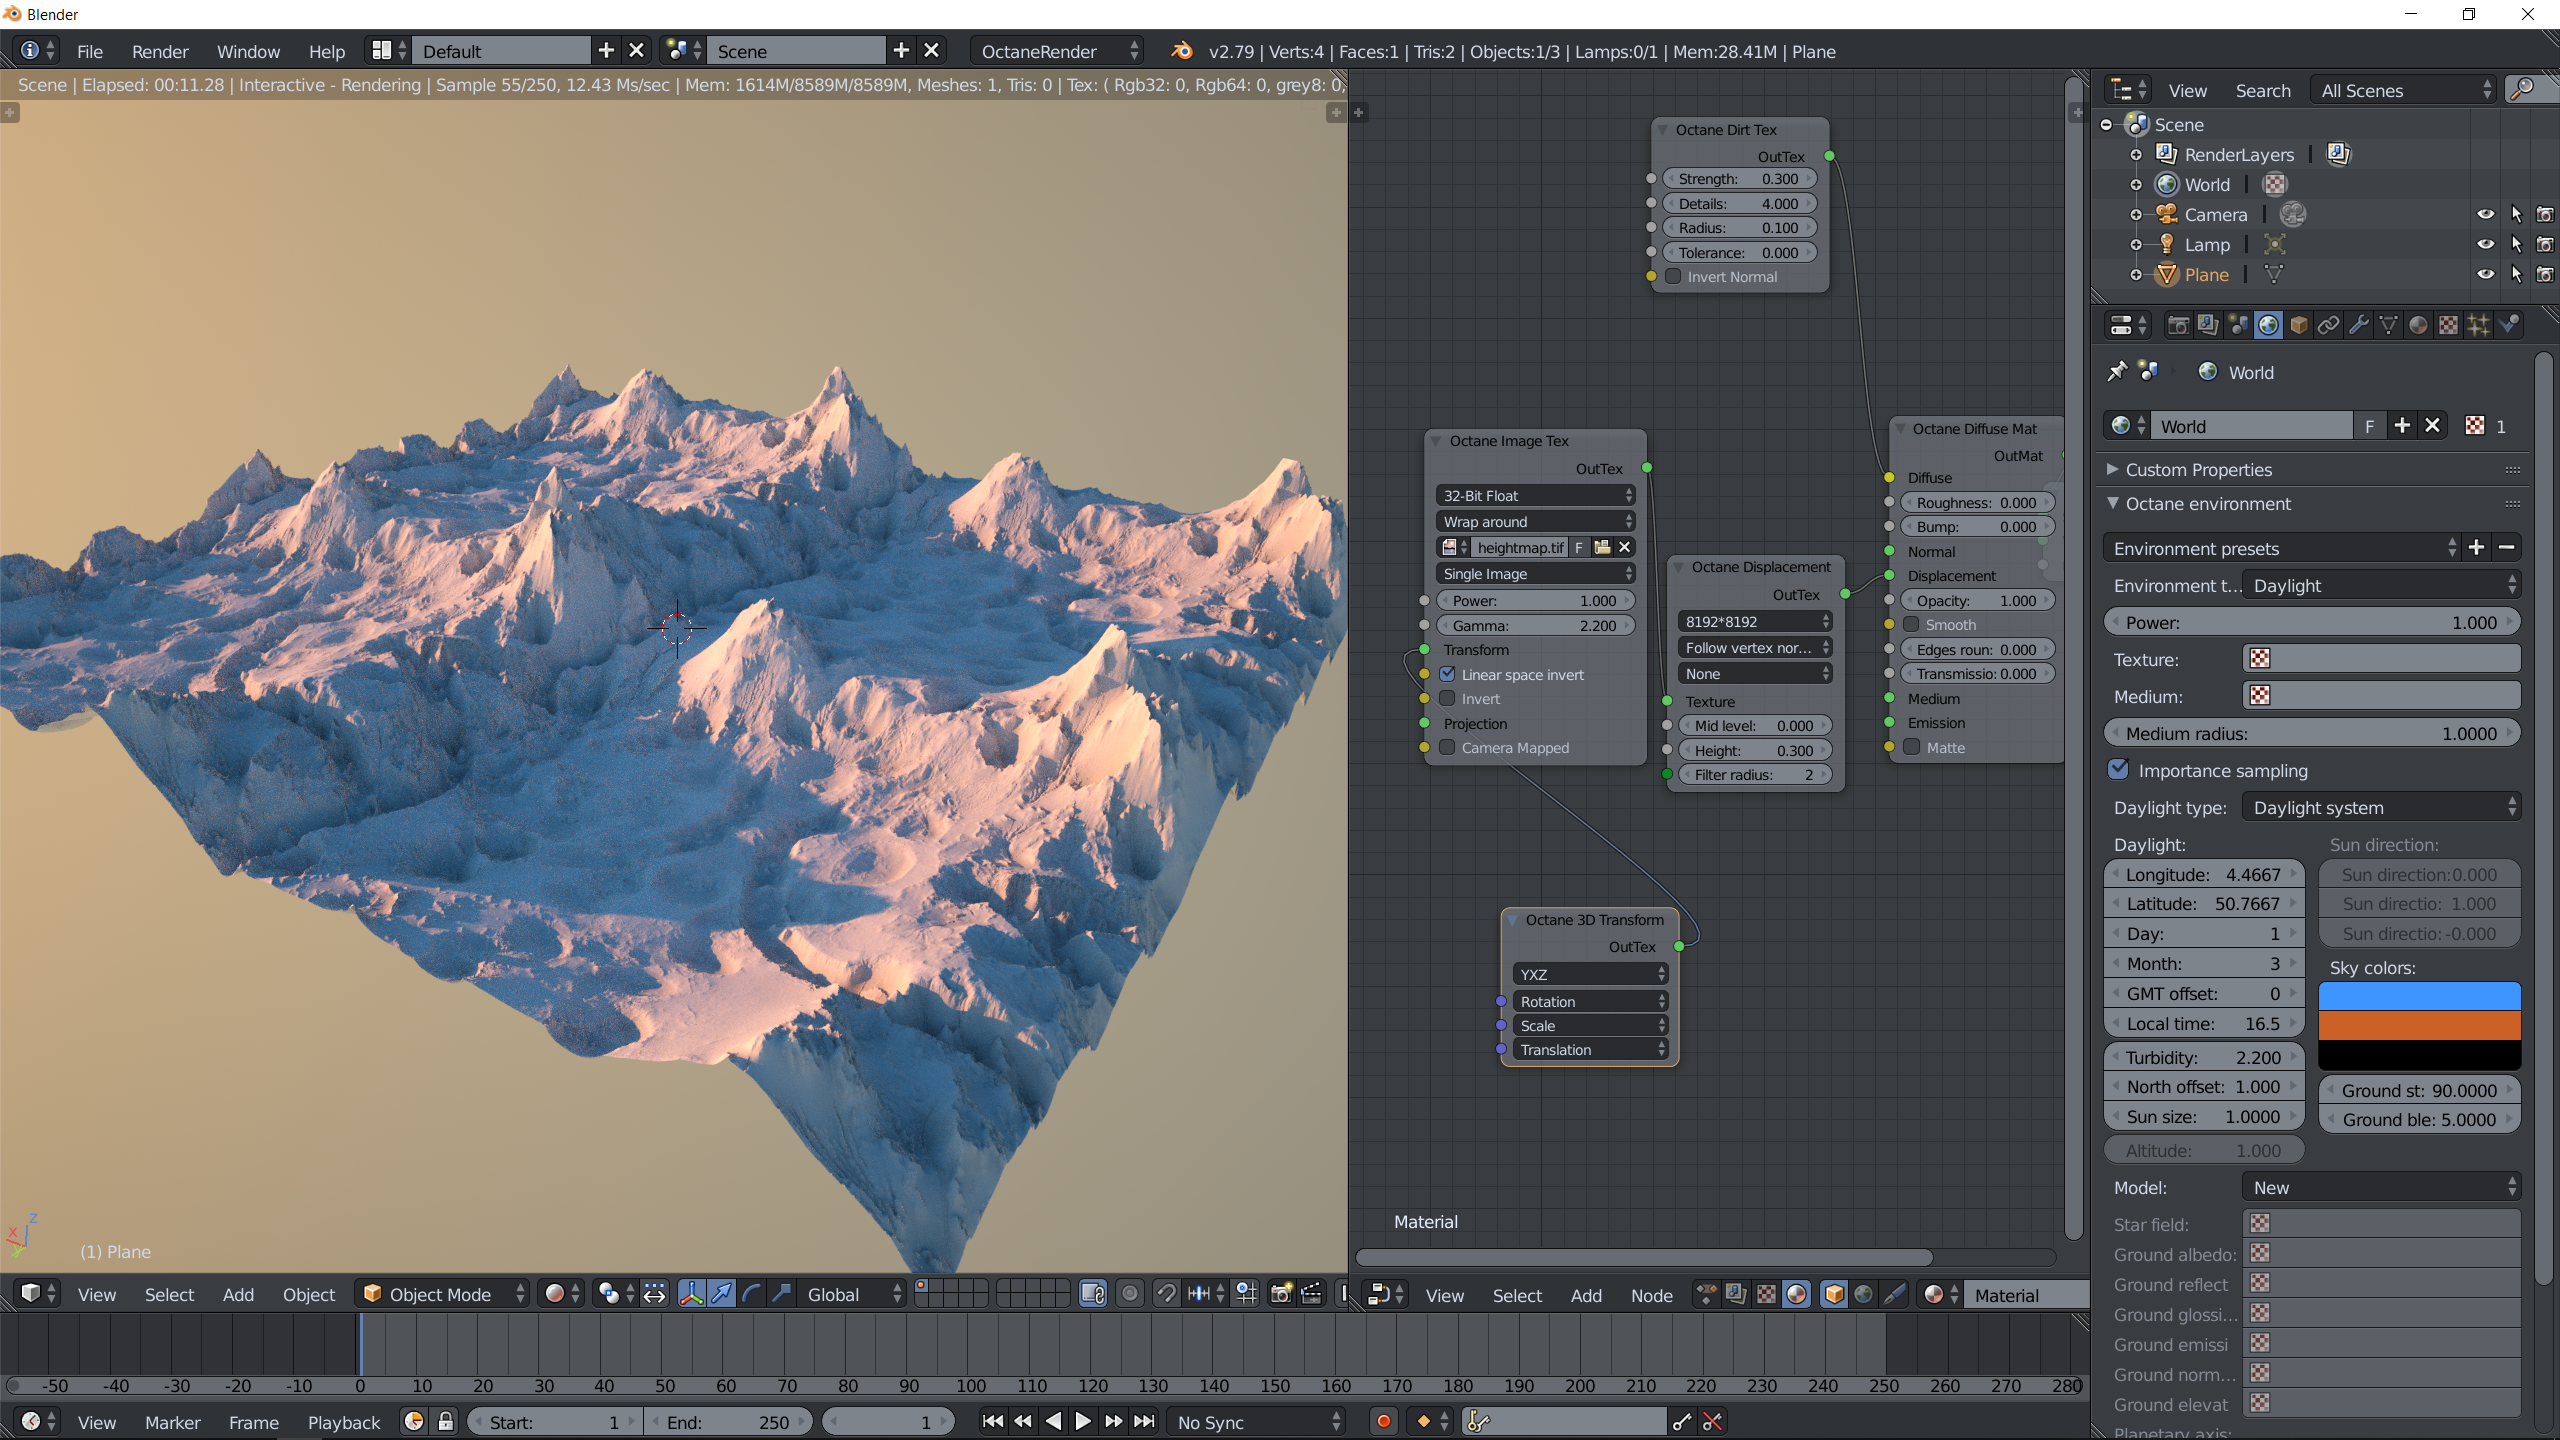Open the OctaneRender engine selector
The height and width of the screenshot is (1440, 2560).
point(1057,51)
